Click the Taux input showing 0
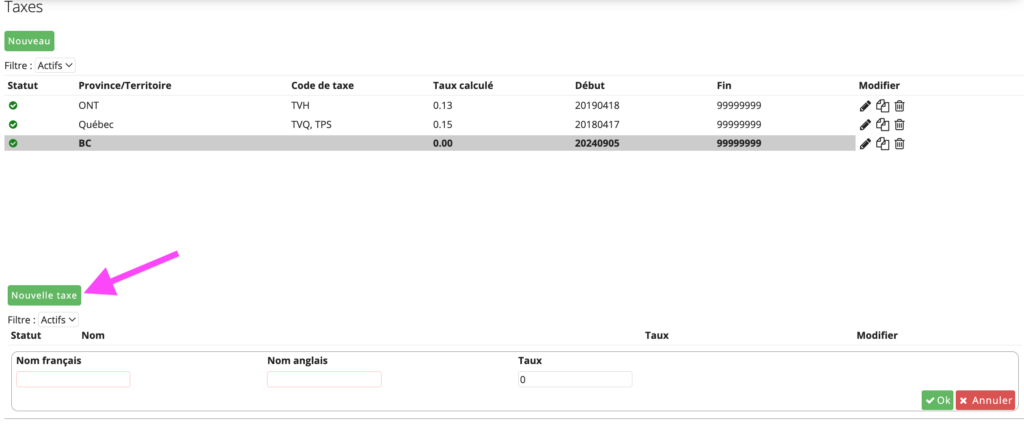Viewport: 1024px width, 427px height. point(575,379)
